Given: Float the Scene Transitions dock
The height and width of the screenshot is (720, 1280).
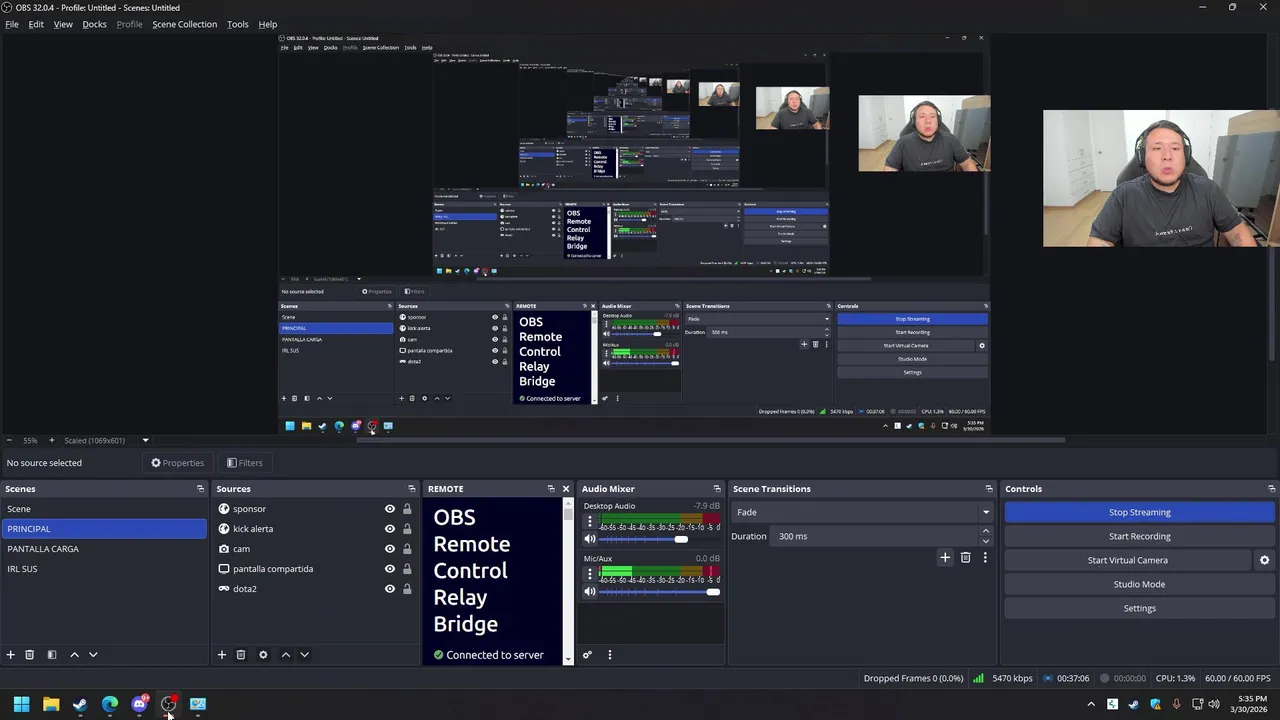Looking at the screenshot, I should click(x=989, y=489).
